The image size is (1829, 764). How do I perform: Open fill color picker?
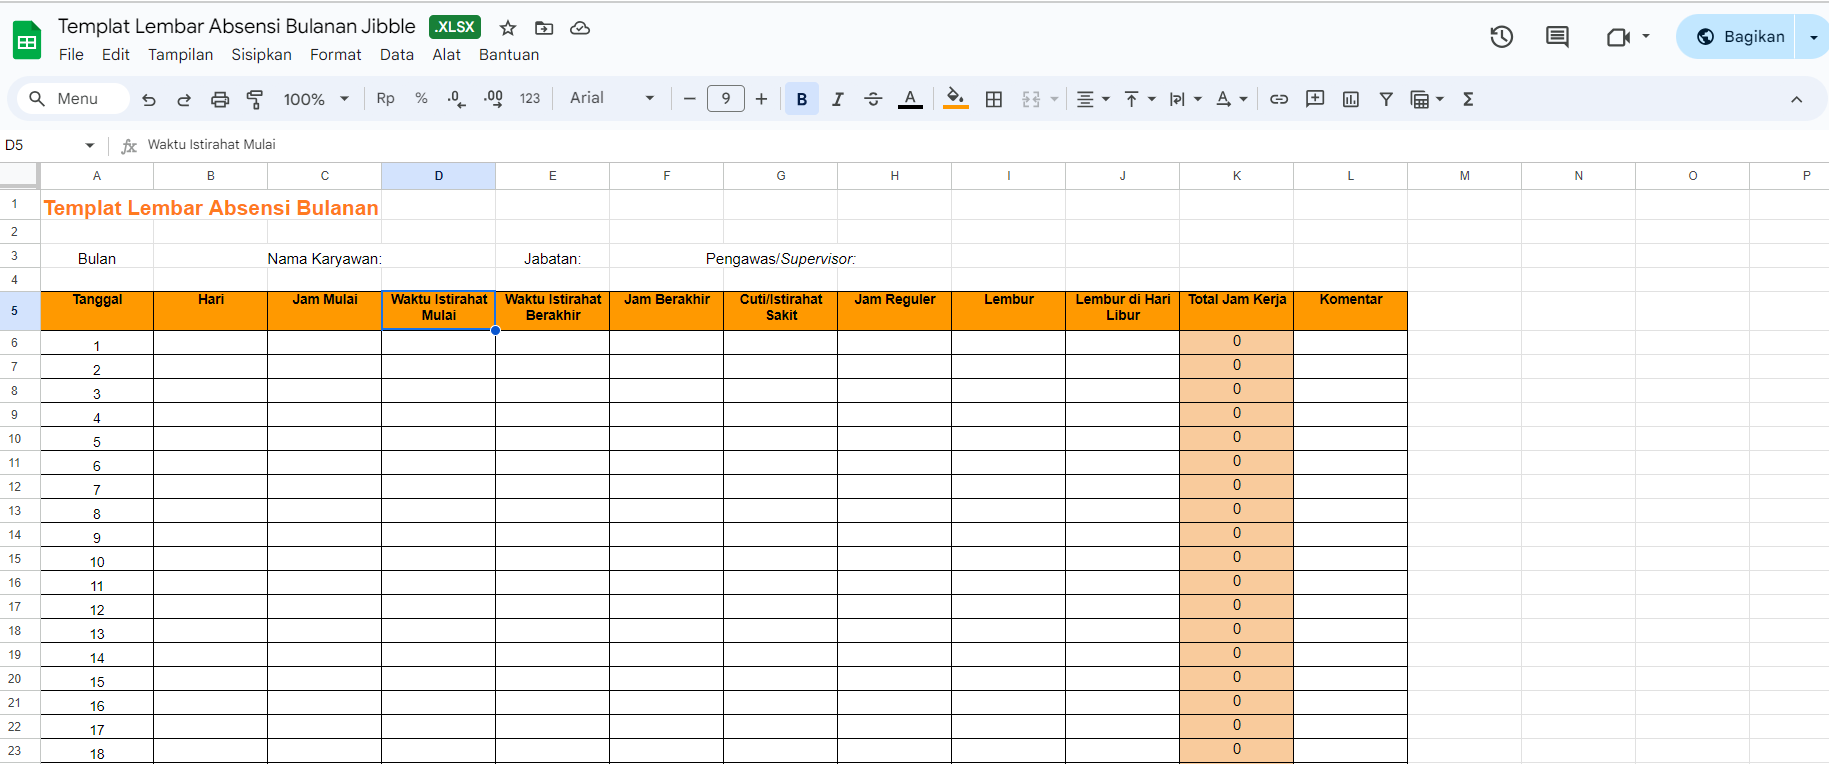[956, 99]
